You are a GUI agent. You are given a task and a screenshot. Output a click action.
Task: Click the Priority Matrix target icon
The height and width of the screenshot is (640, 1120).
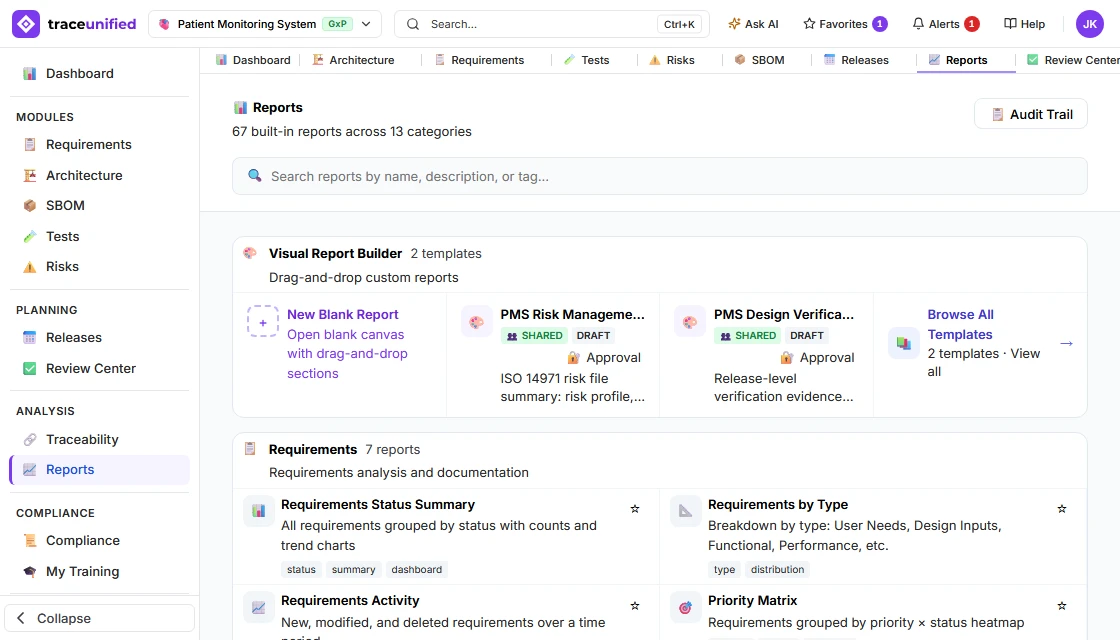pyautogui.click(x=685, y=607)
